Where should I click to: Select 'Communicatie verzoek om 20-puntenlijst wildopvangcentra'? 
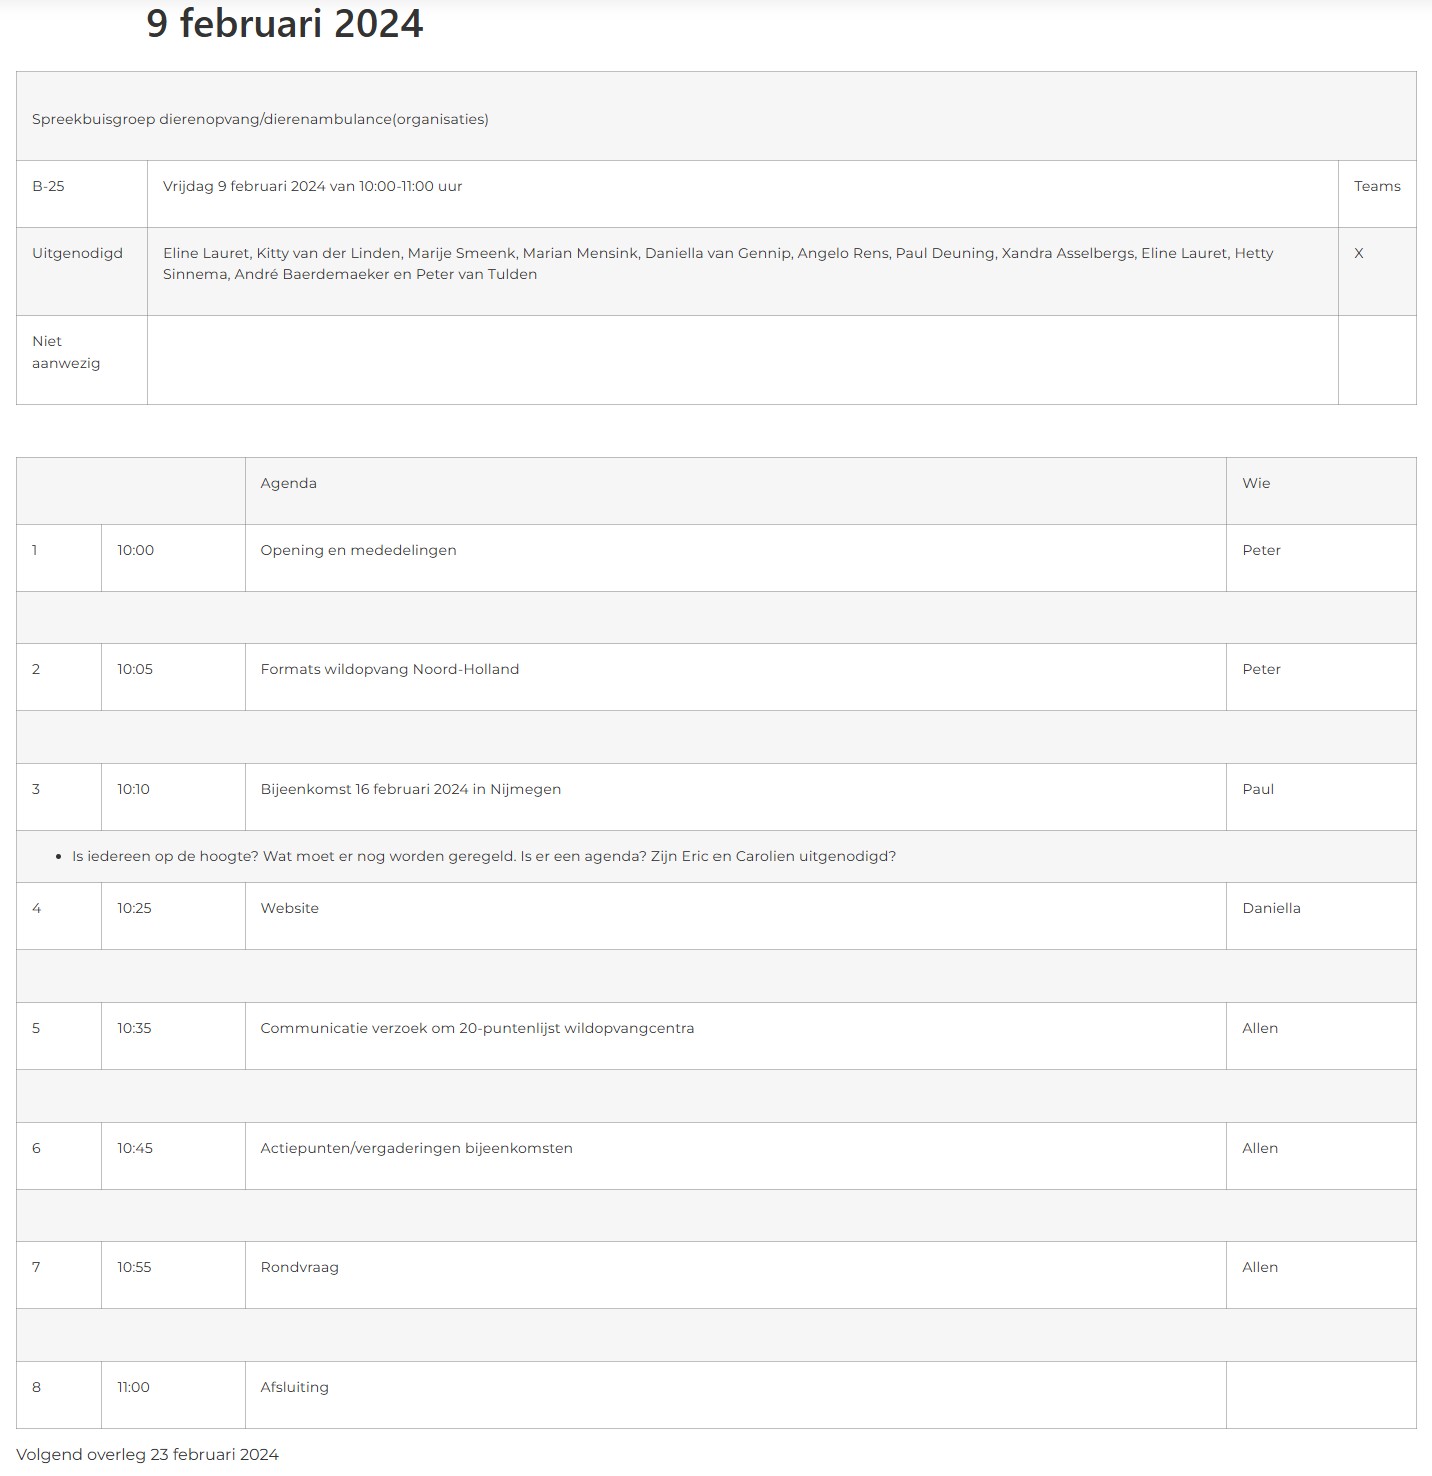[x=477, y=1028]
